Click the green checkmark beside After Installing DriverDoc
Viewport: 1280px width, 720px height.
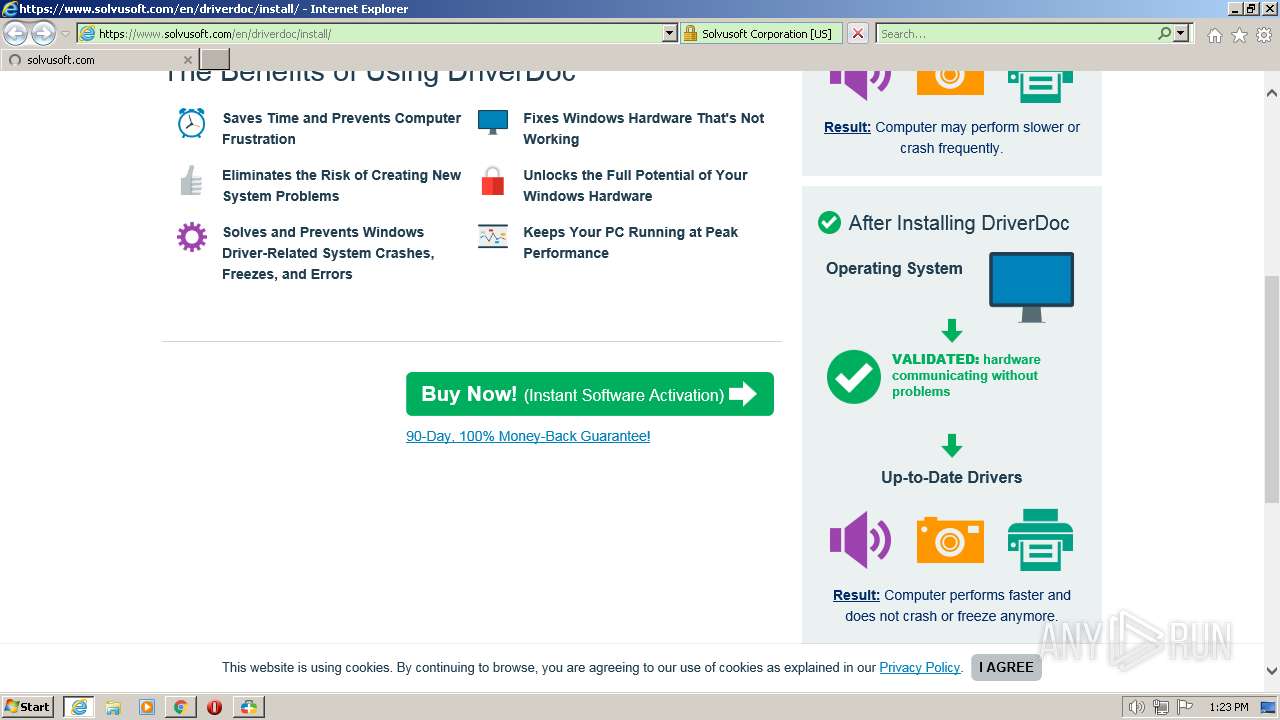[829, 222]
